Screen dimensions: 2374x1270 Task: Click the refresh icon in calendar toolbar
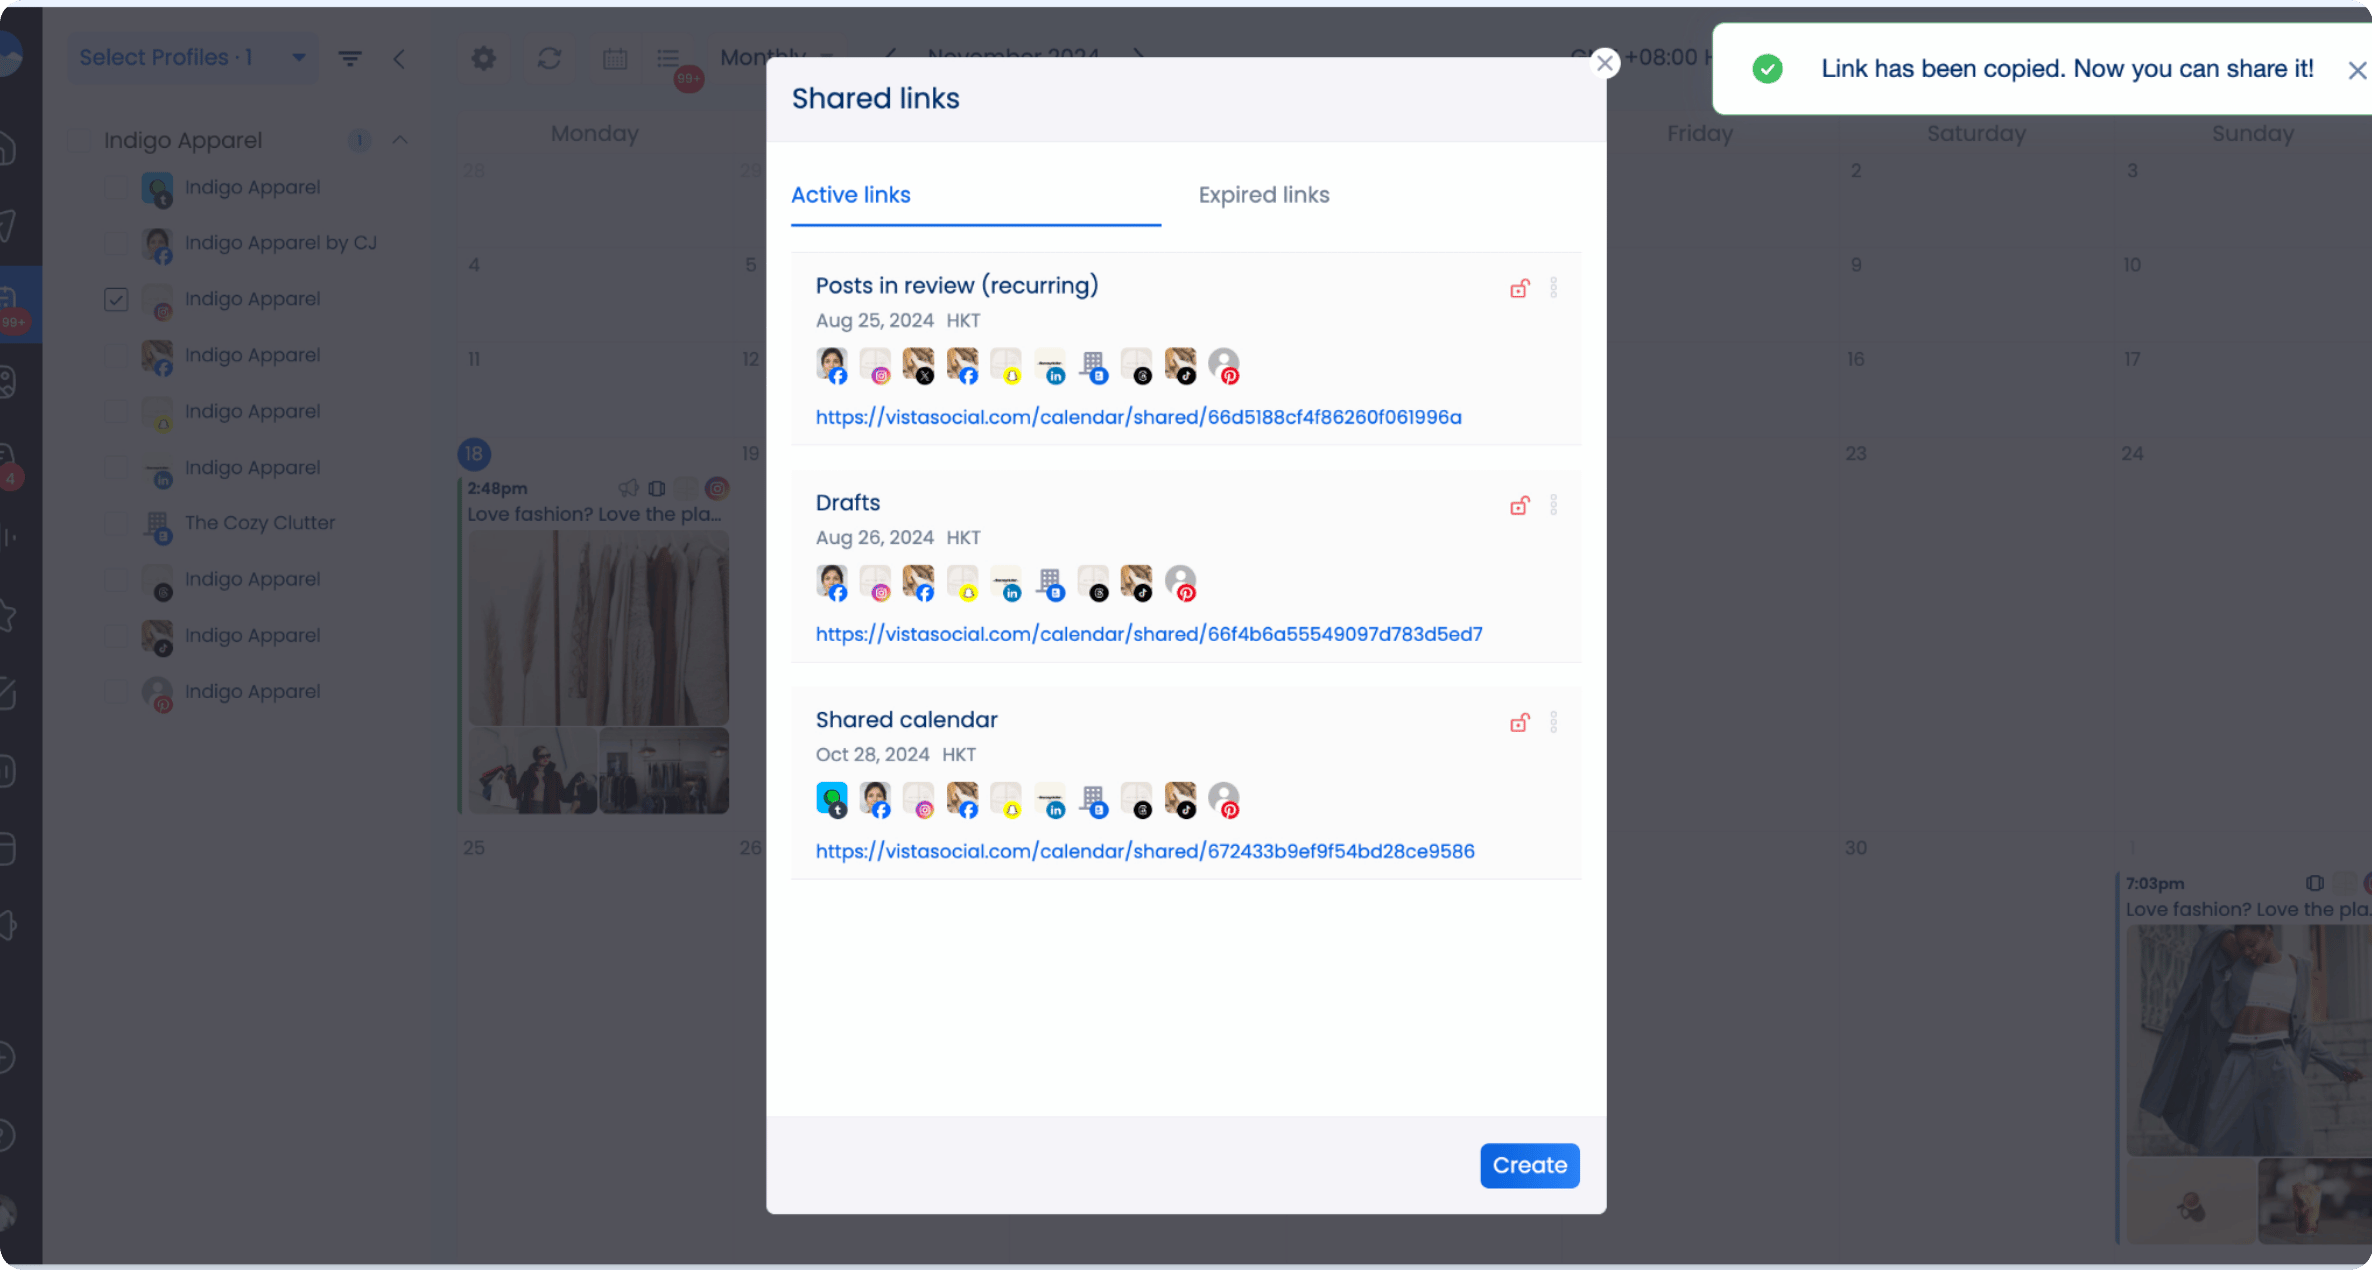[x=549, y=58]
